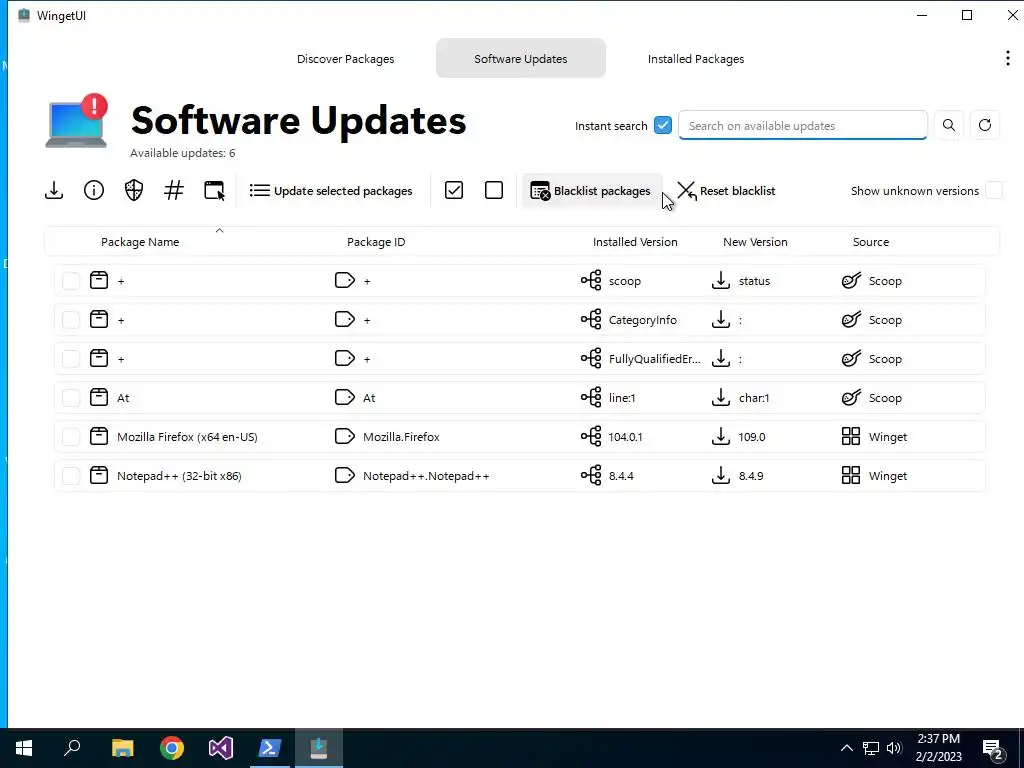Sort by Package Name column header

pyautogui.click(x=140, y=242)
